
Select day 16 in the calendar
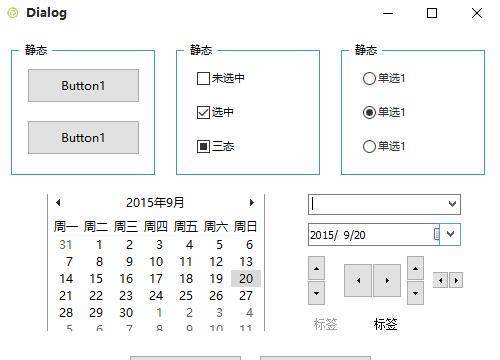coord(126,279)
